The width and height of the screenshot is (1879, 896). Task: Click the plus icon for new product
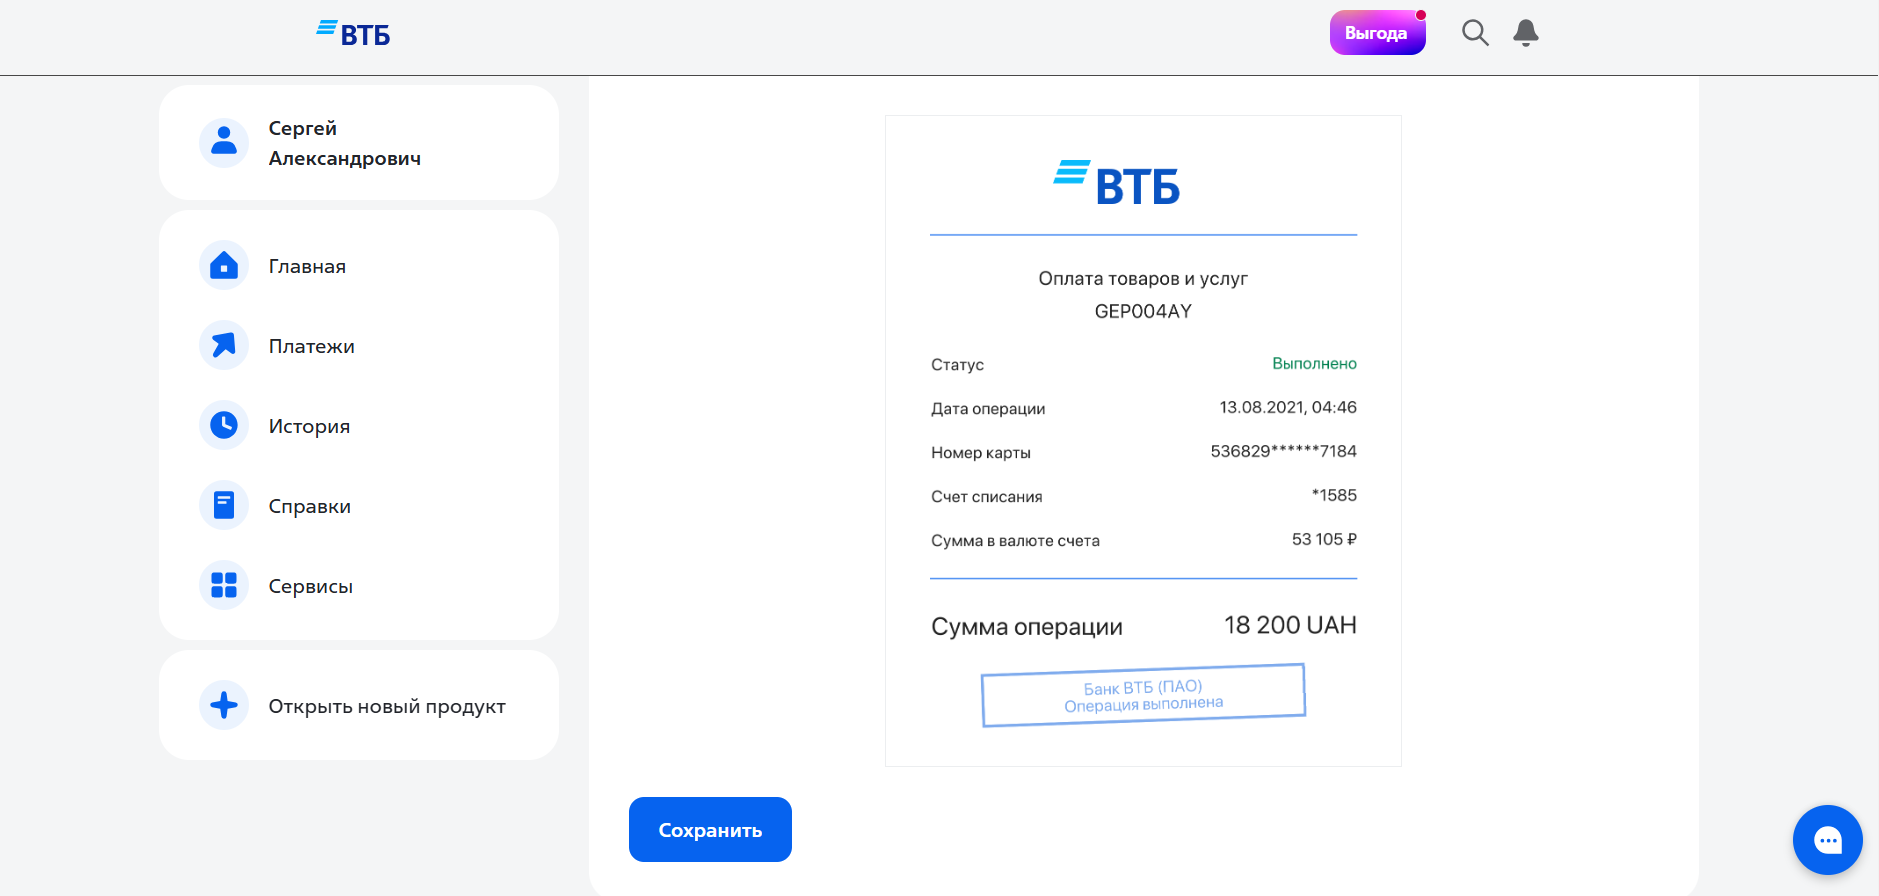[224, 706]
